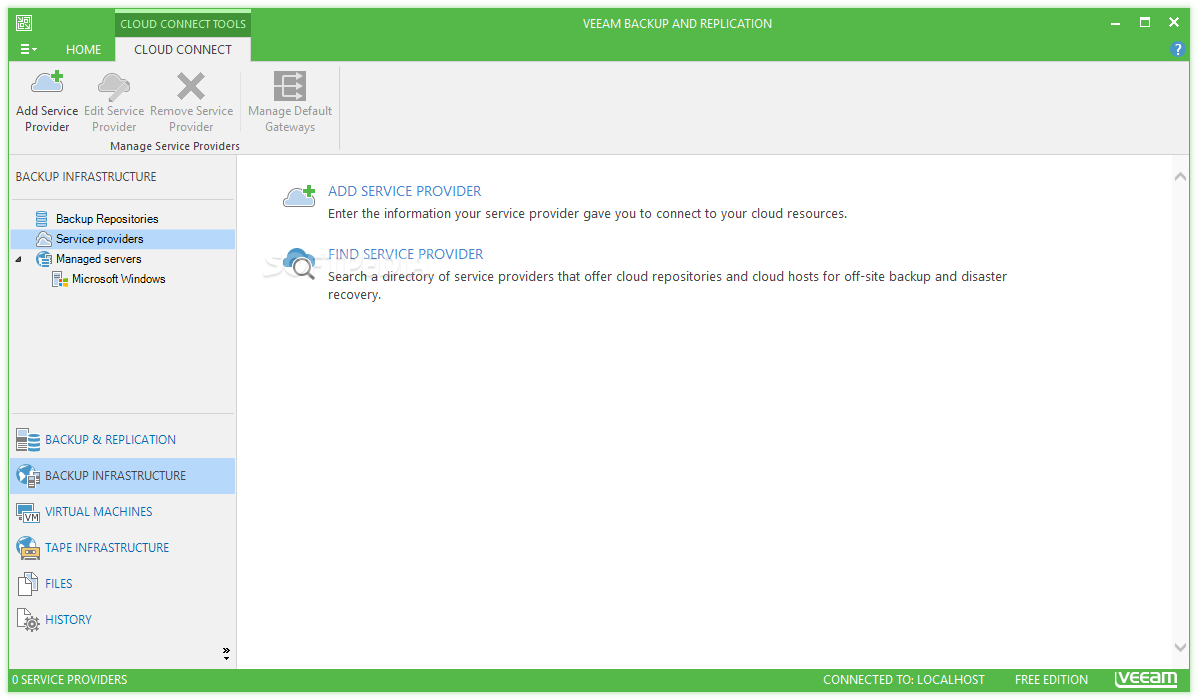The height and width of the screenshot is (700, 1198).
Task: Click the History gear document icon
Action: 28,620
